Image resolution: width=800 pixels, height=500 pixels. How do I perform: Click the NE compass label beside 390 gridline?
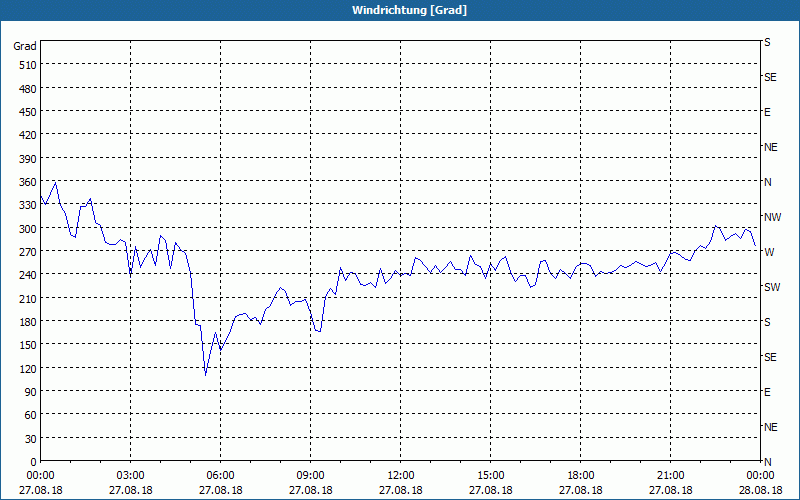(771, 147)
